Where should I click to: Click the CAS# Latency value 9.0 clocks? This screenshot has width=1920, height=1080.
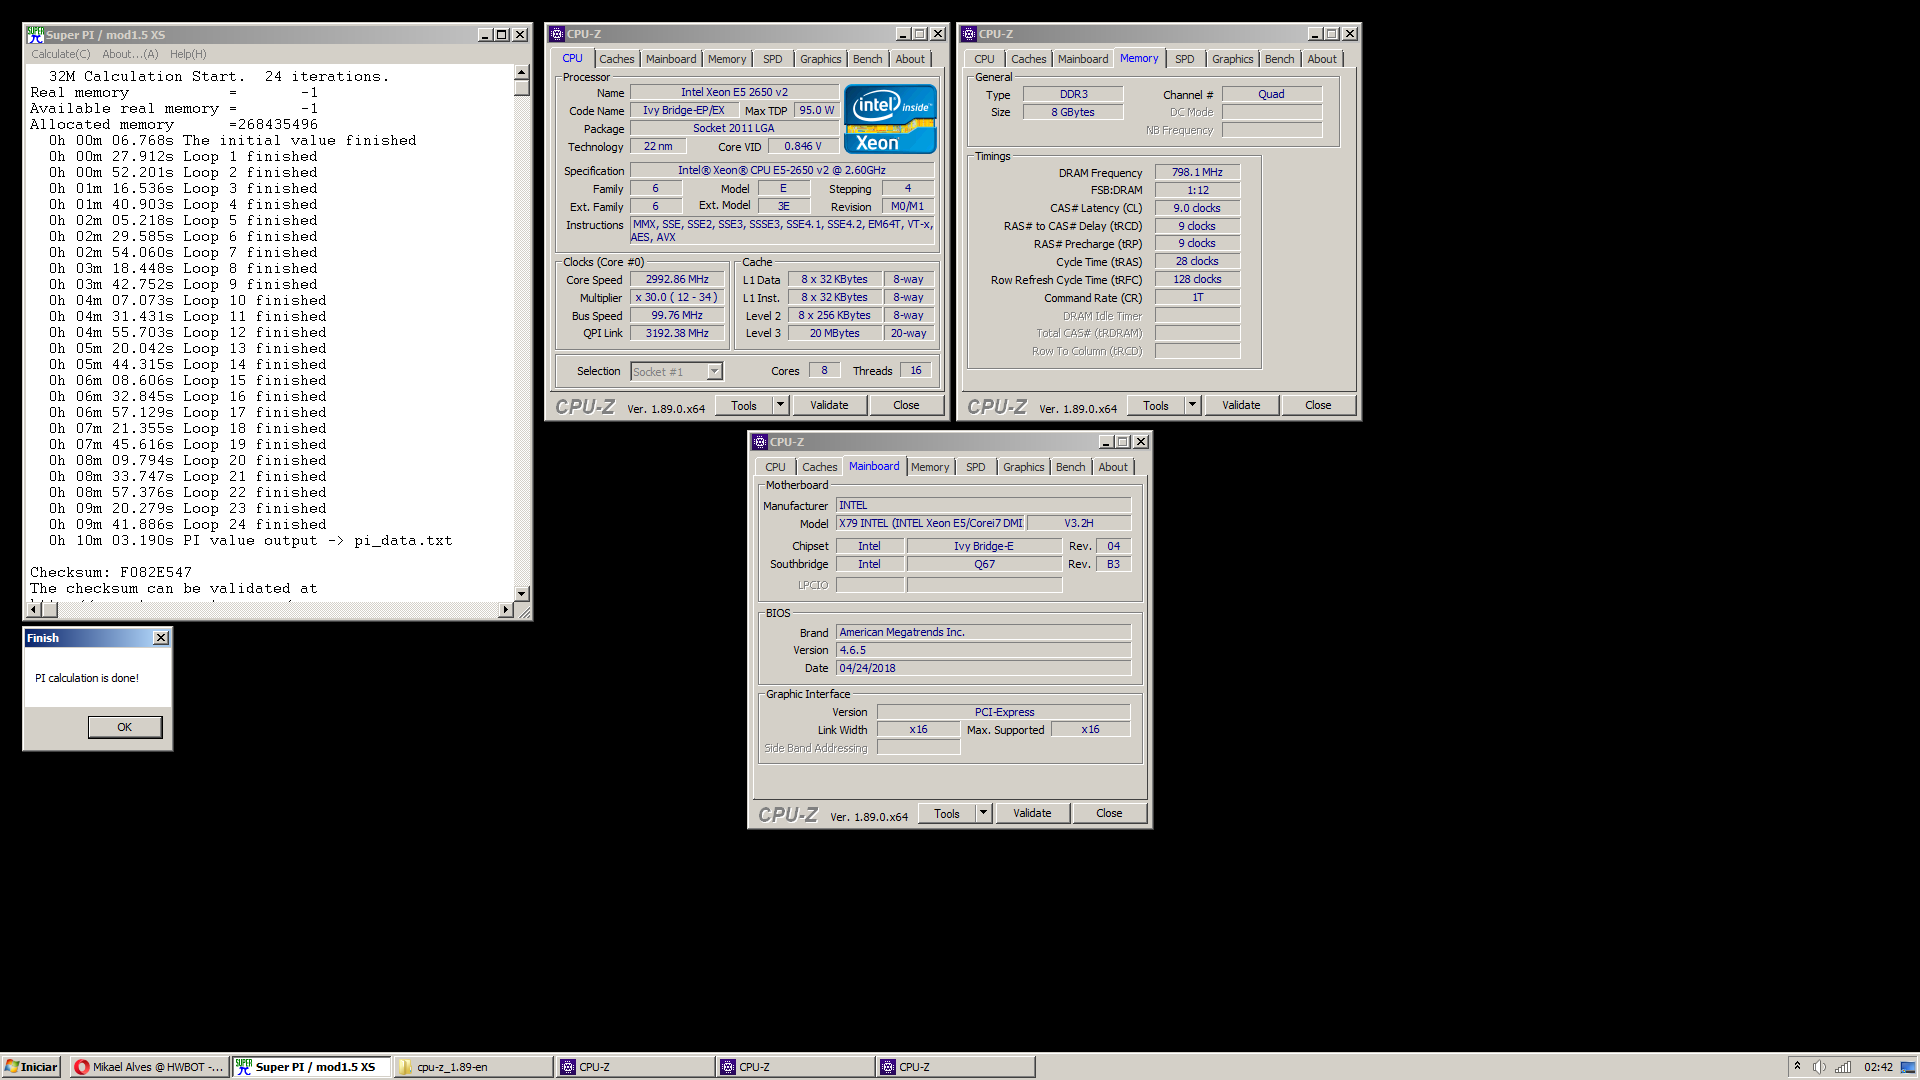pos(1197,208)
